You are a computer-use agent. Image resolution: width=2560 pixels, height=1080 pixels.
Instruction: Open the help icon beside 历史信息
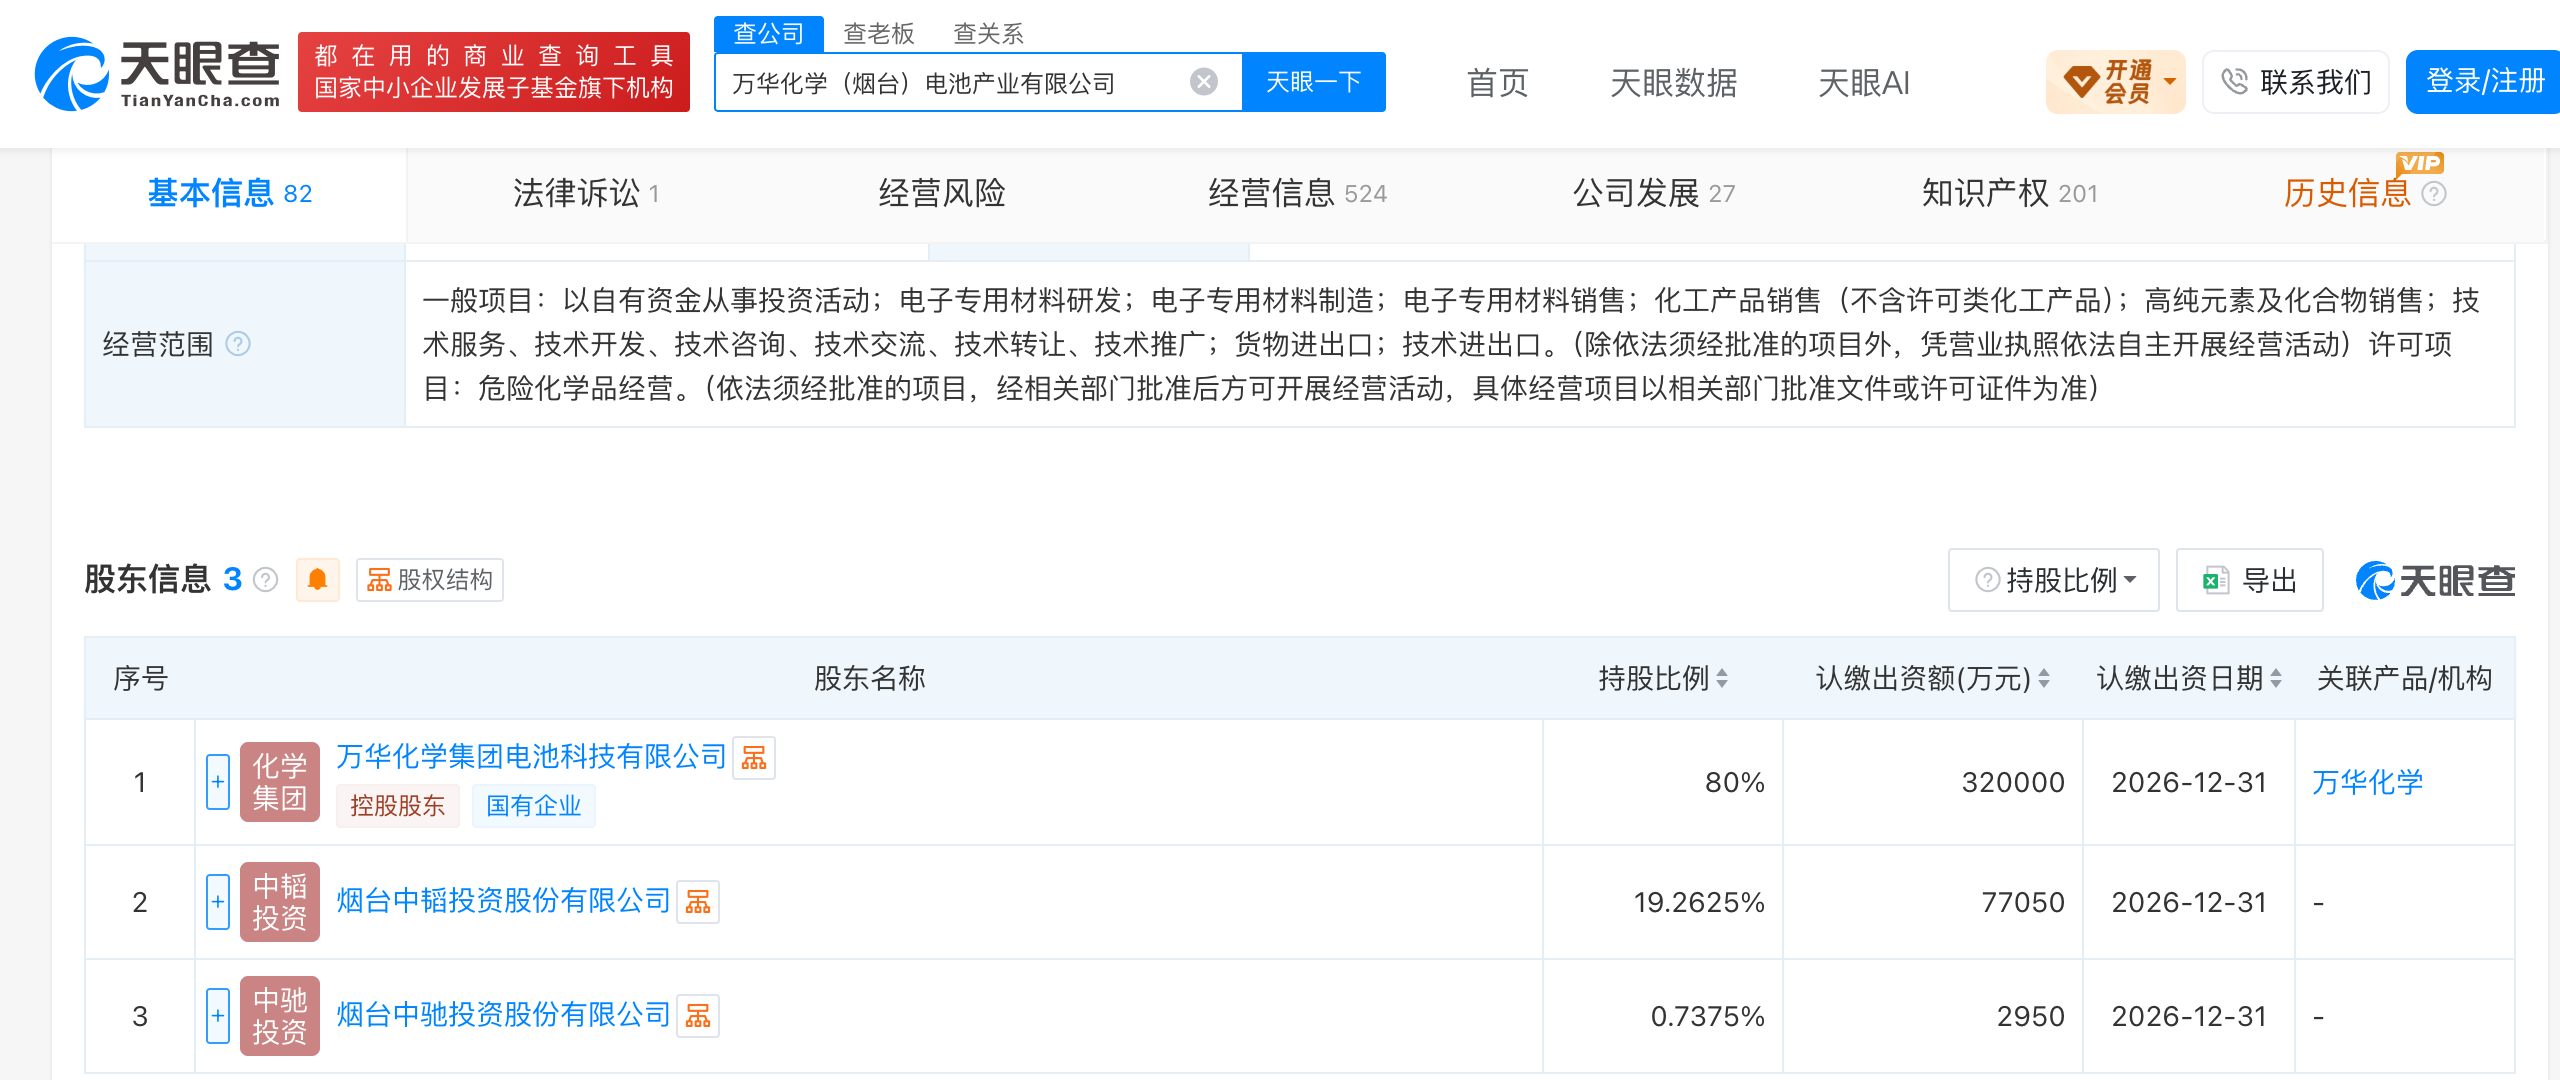2434,194
